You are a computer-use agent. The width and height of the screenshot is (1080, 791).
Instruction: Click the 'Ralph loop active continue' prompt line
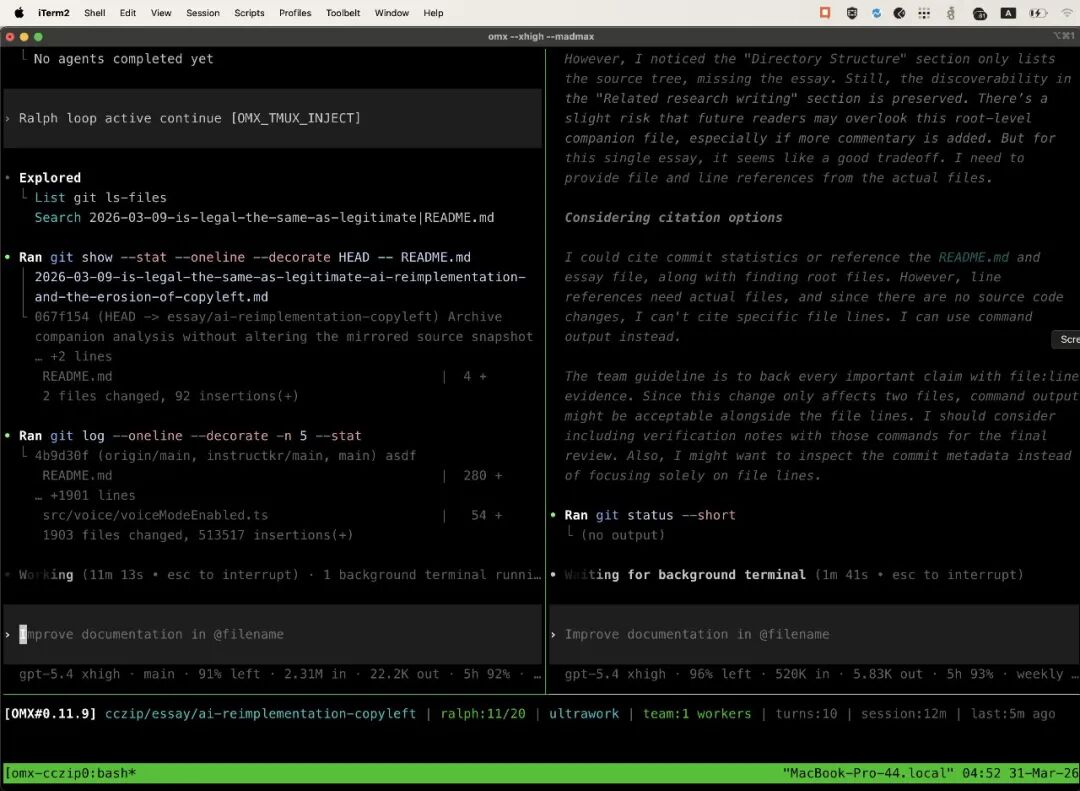click(x=190, y=118)
